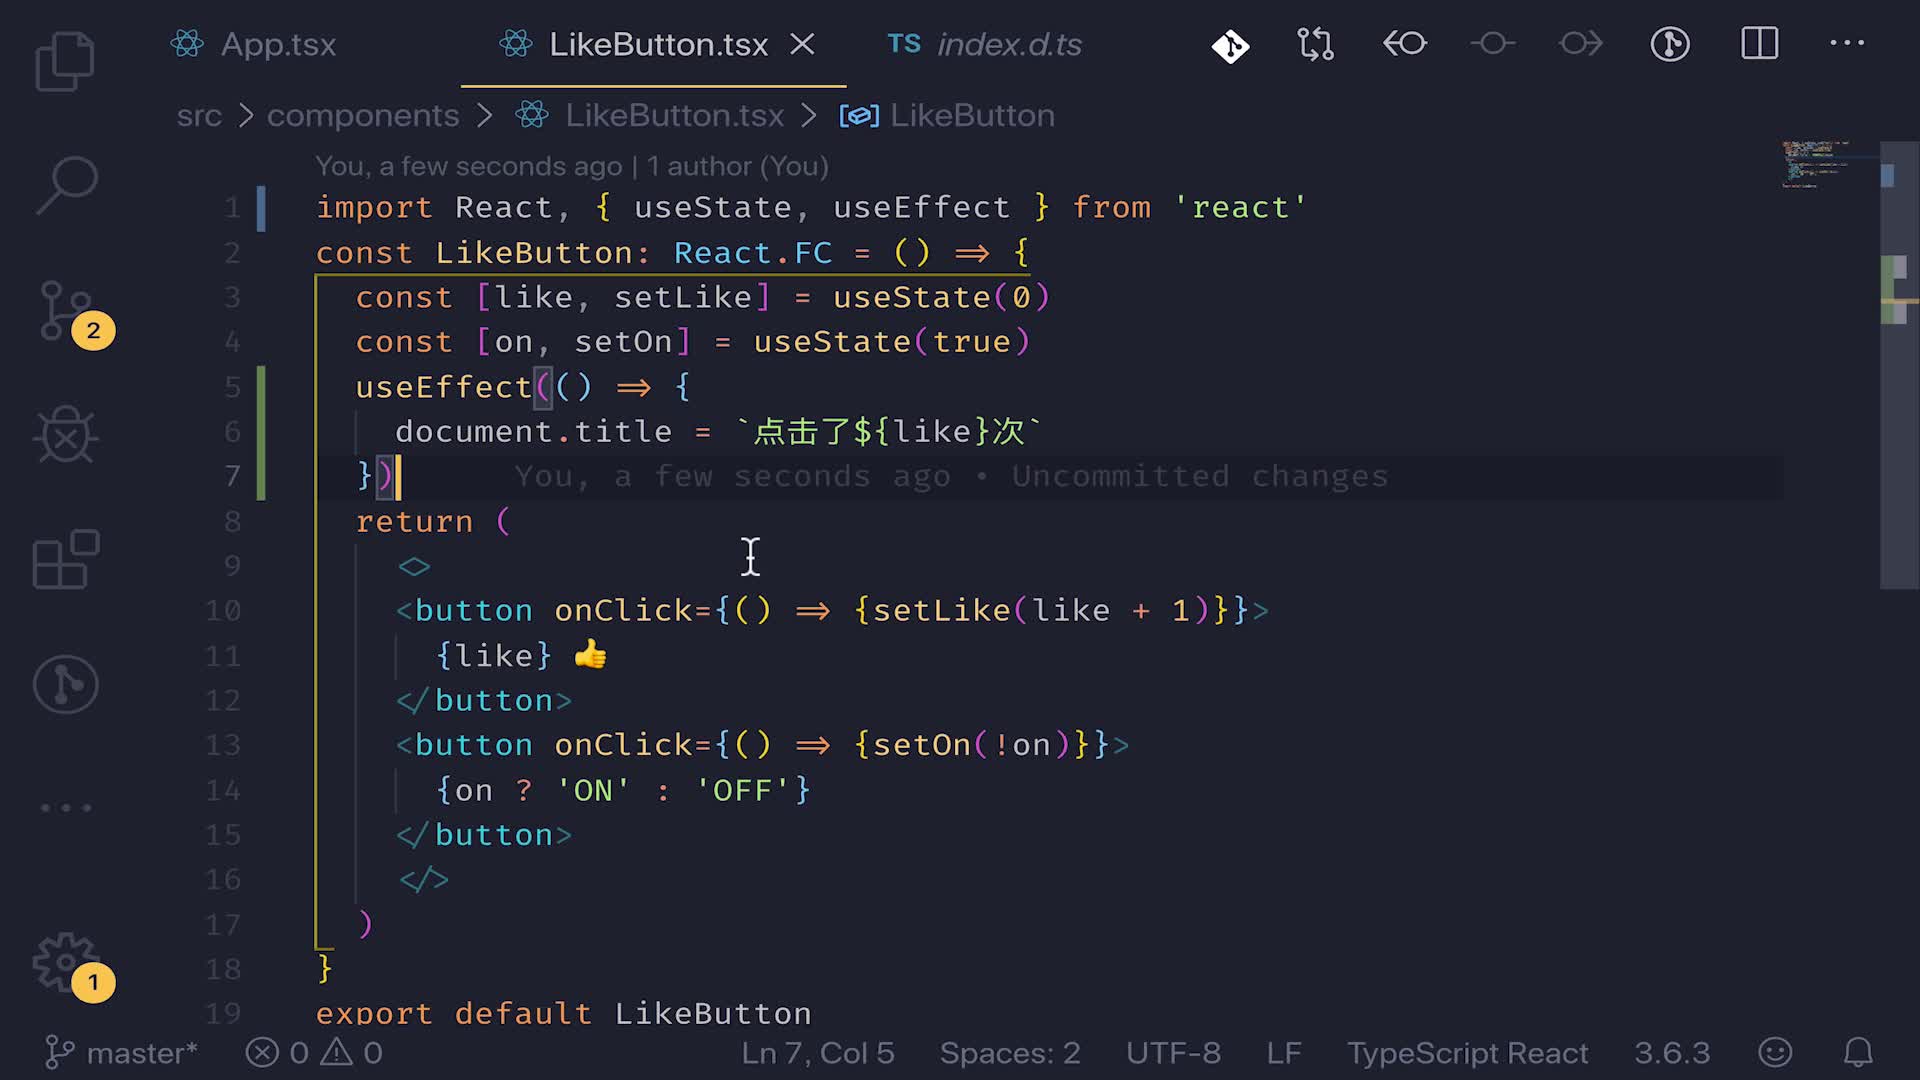
Task: Toggle file blame annotations icon
Action: (x=1669, y=44)
